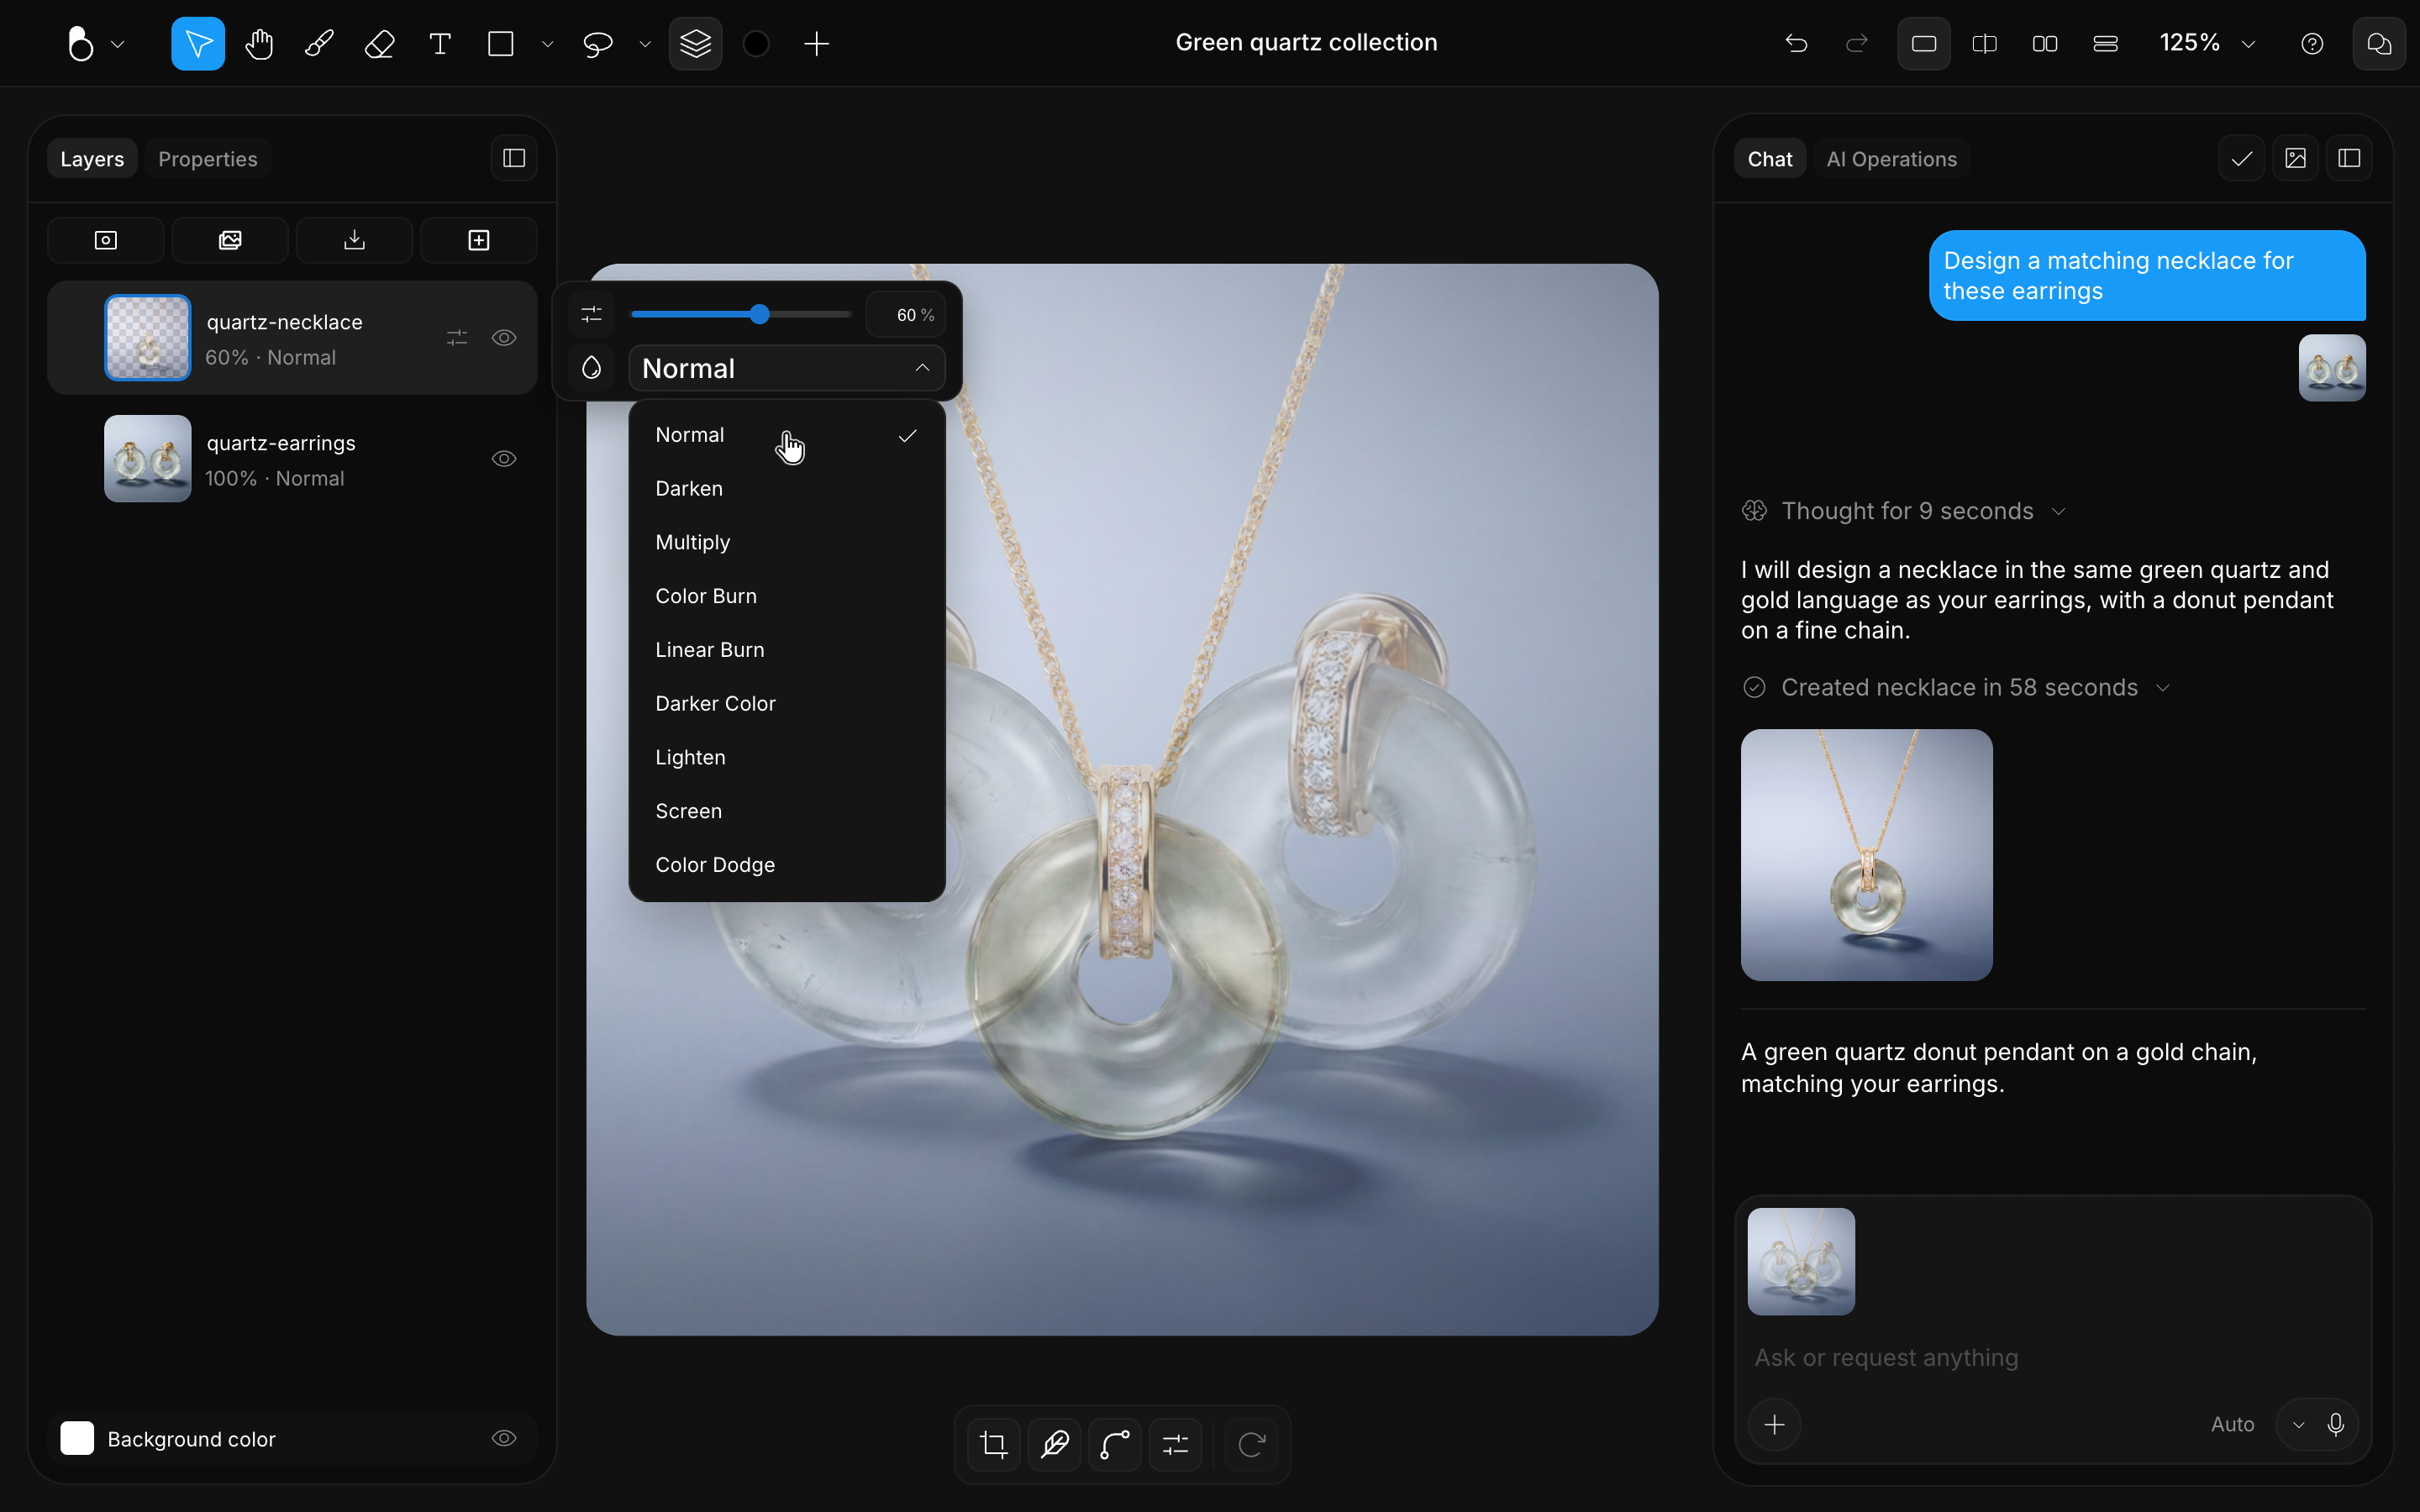The image size is (2420, 1512).
Task: Click the Redo arrow
Action: [x=1857, y=44]
